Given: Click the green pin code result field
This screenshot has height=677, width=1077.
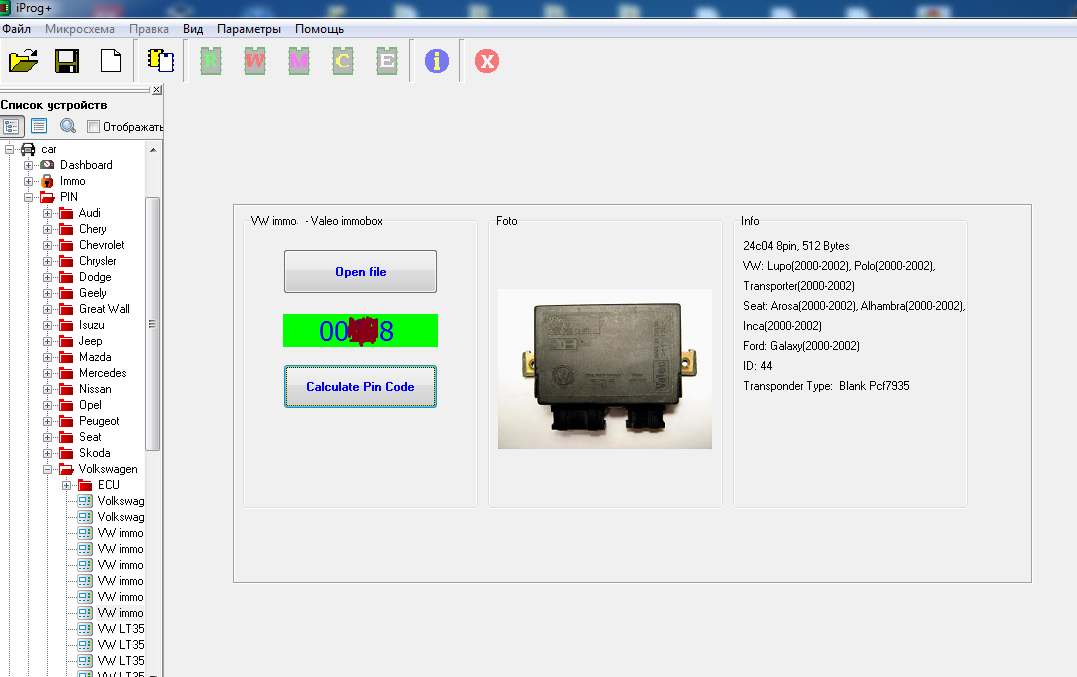Looking at the screenshot, I should (x=361, y=331).
